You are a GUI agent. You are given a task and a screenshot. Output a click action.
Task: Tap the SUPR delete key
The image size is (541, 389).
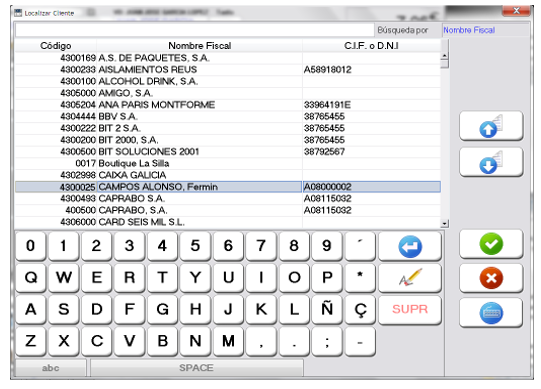coord(410,309)
